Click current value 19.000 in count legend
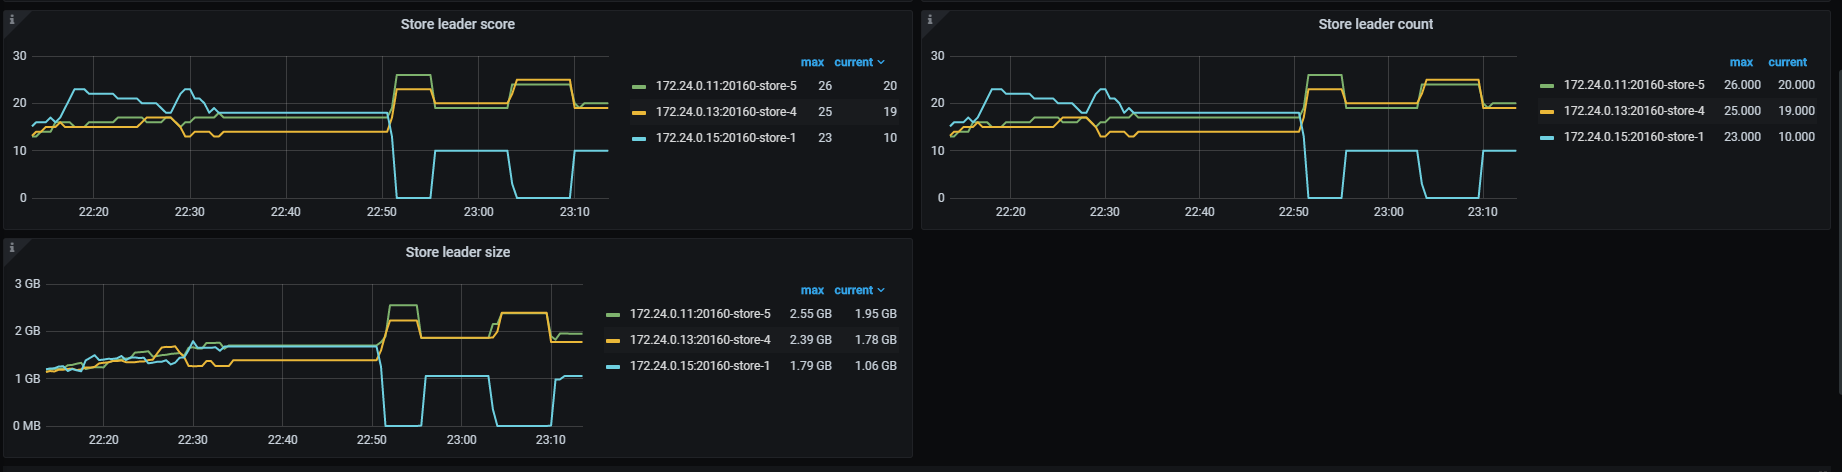 (x=1796, y=111)
